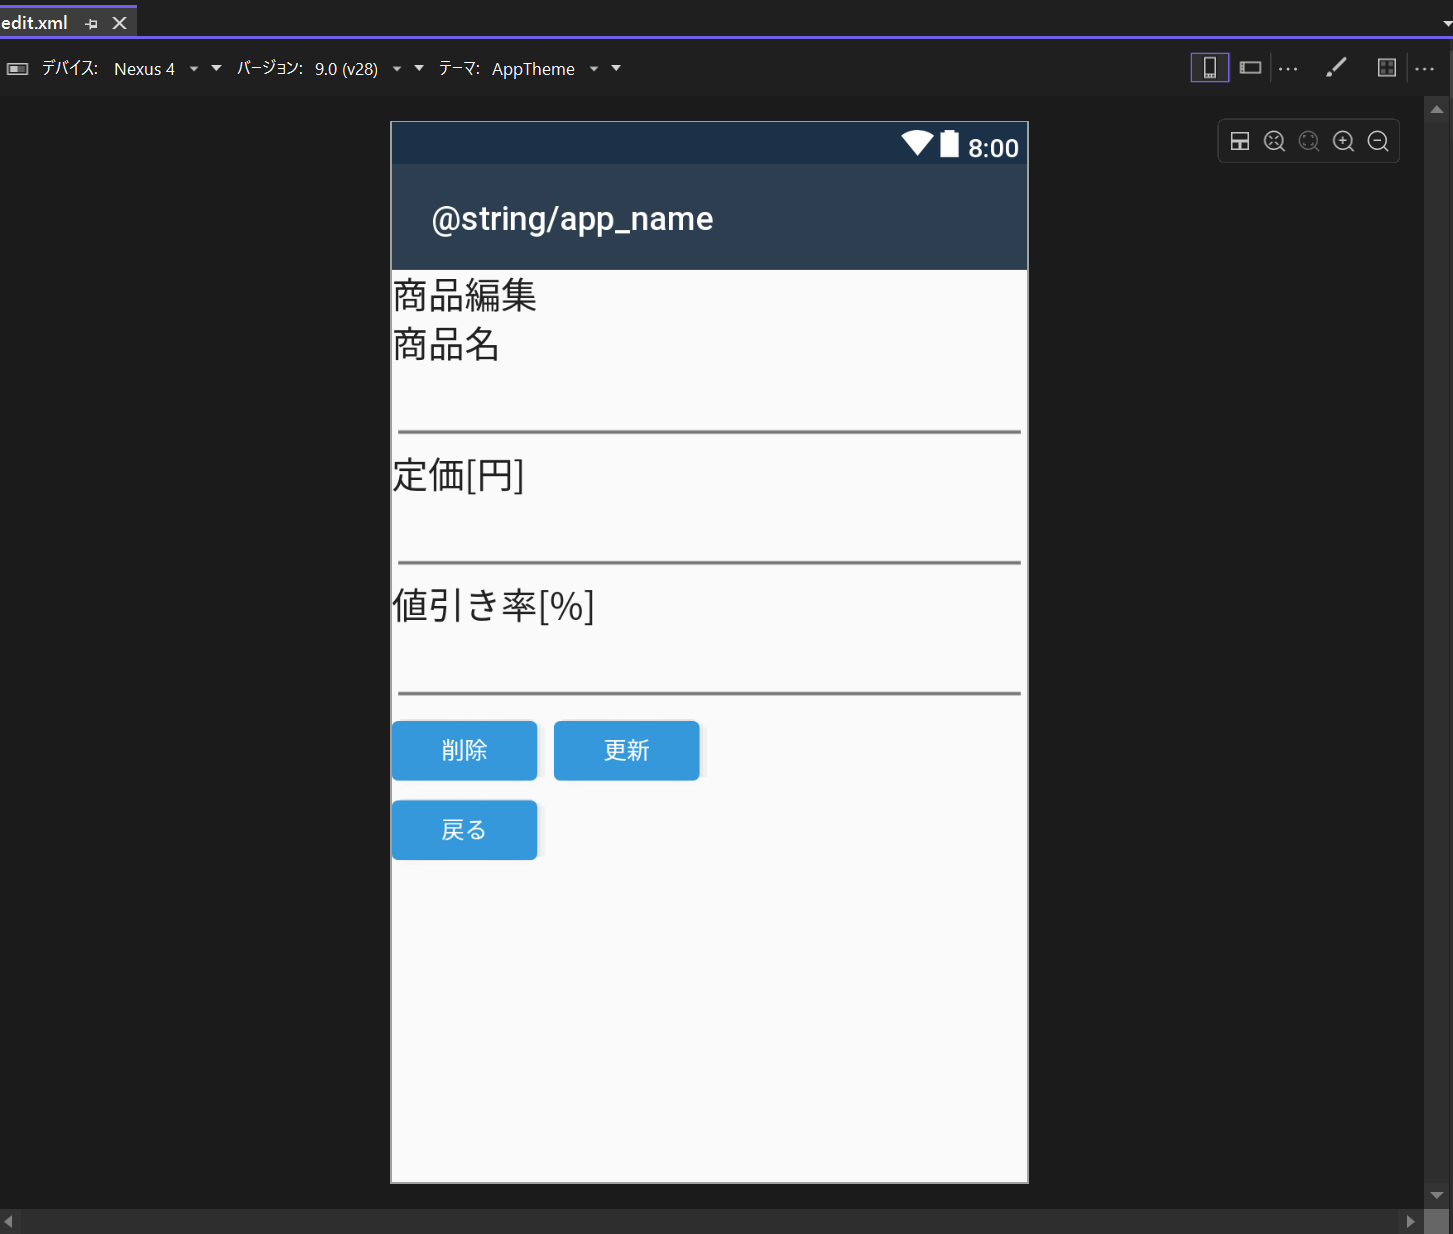The width and height of the screenshot is (1453, 1234).
Task: Toggle the layout grid view icon
Action: [x=1386, y=68]
